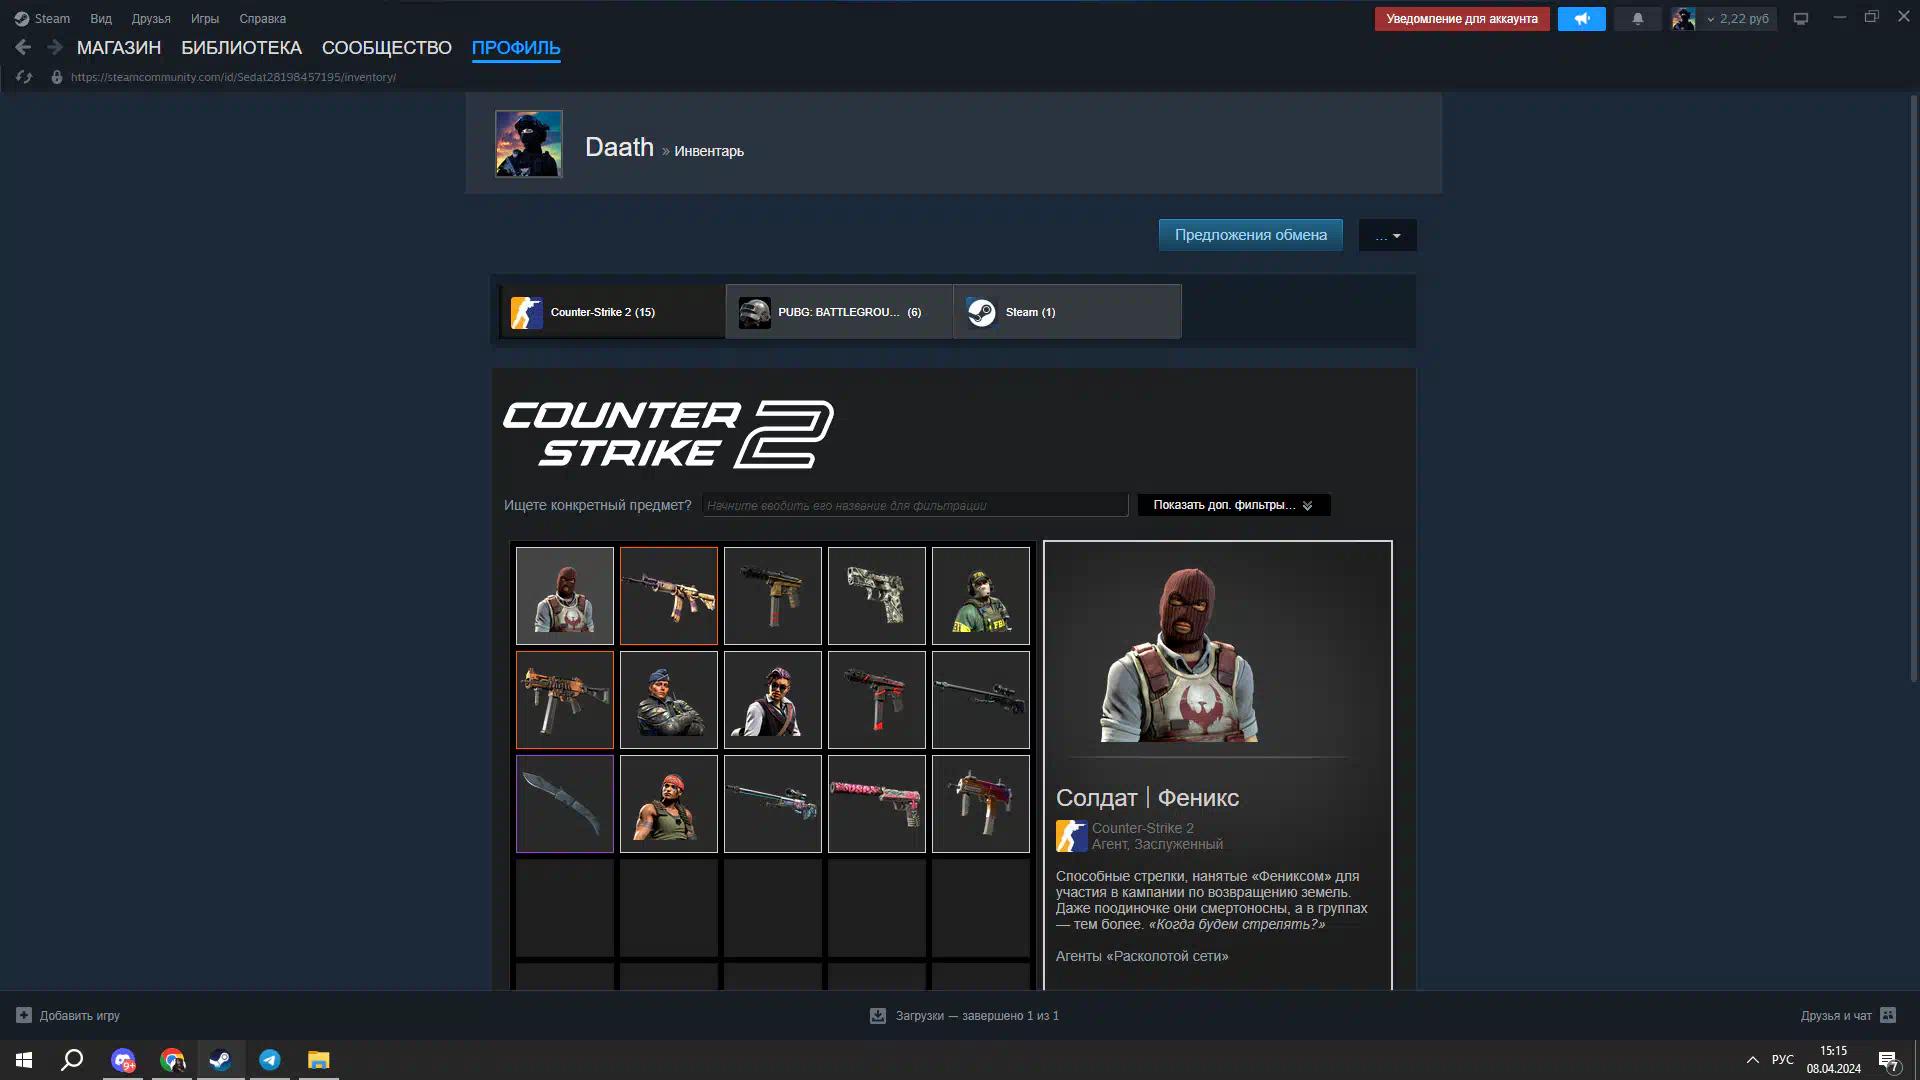This screenshot has height=1080, width=1920.
Task: Click the page URL address text
Action: 233,77
